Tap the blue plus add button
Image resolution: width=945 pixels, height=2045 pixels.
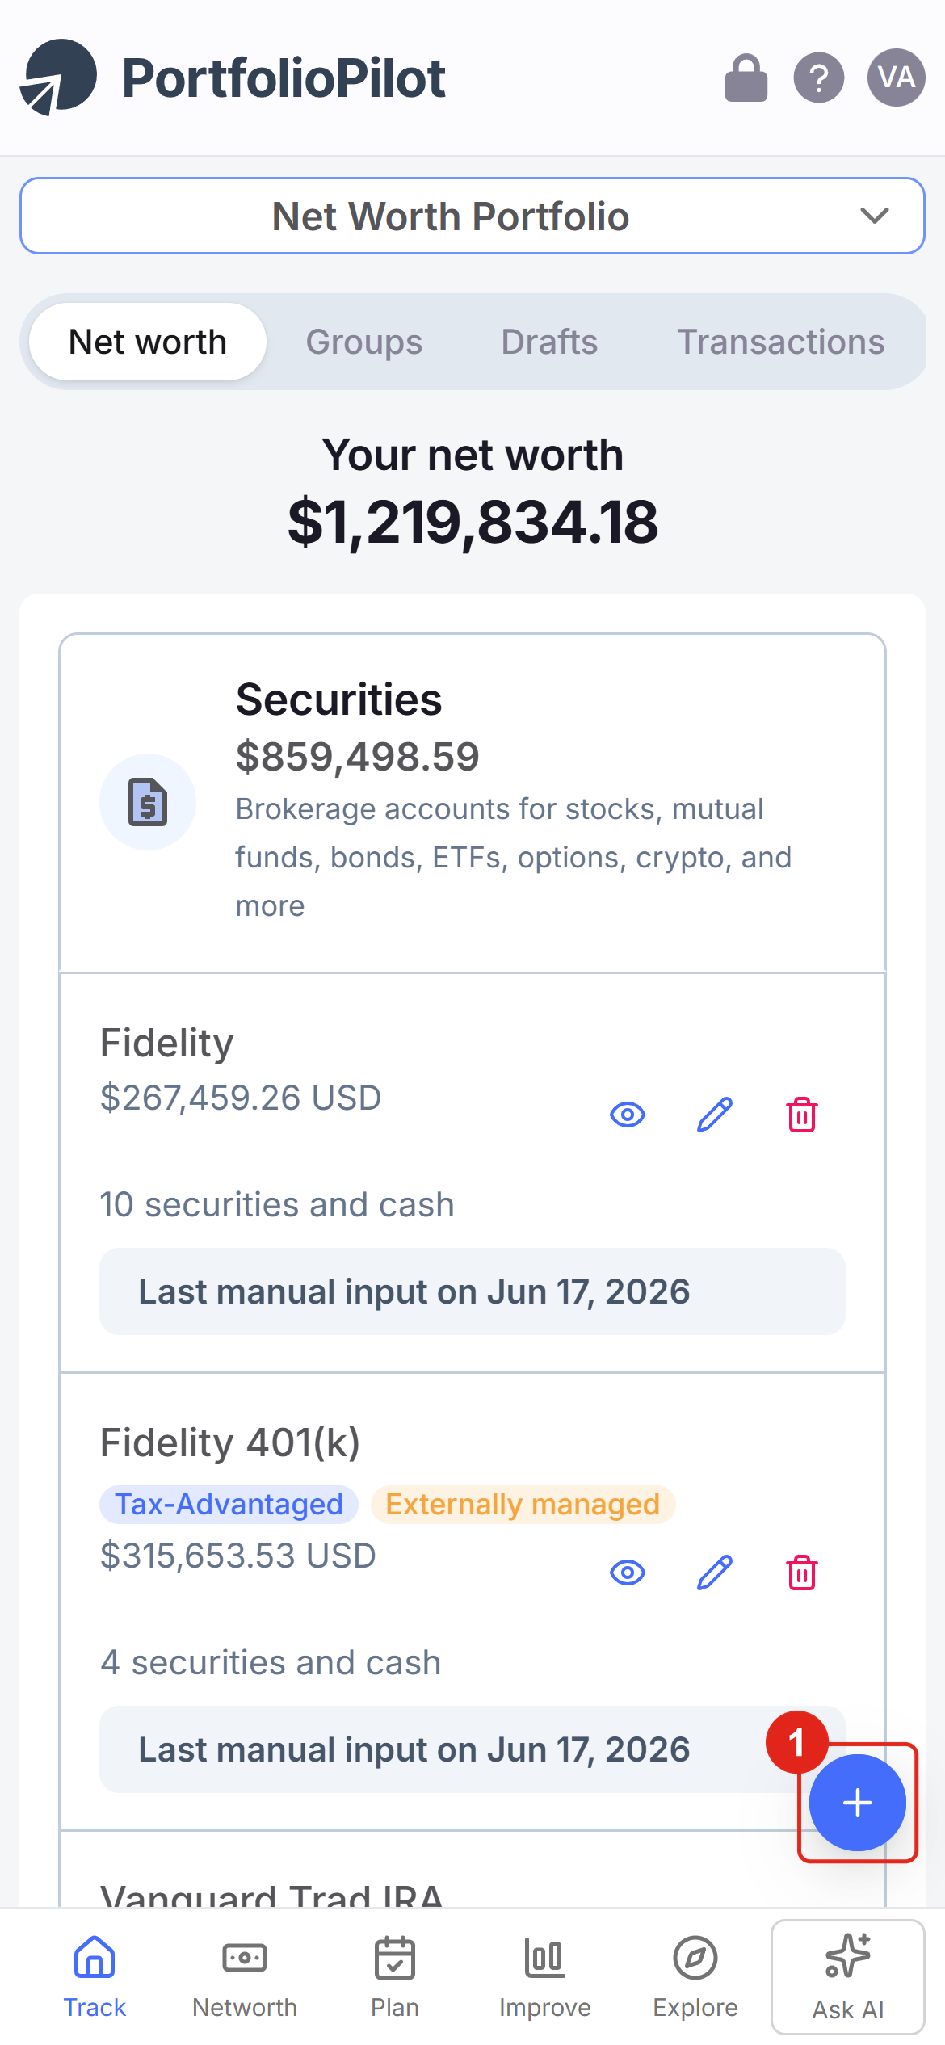[857, 1802]
